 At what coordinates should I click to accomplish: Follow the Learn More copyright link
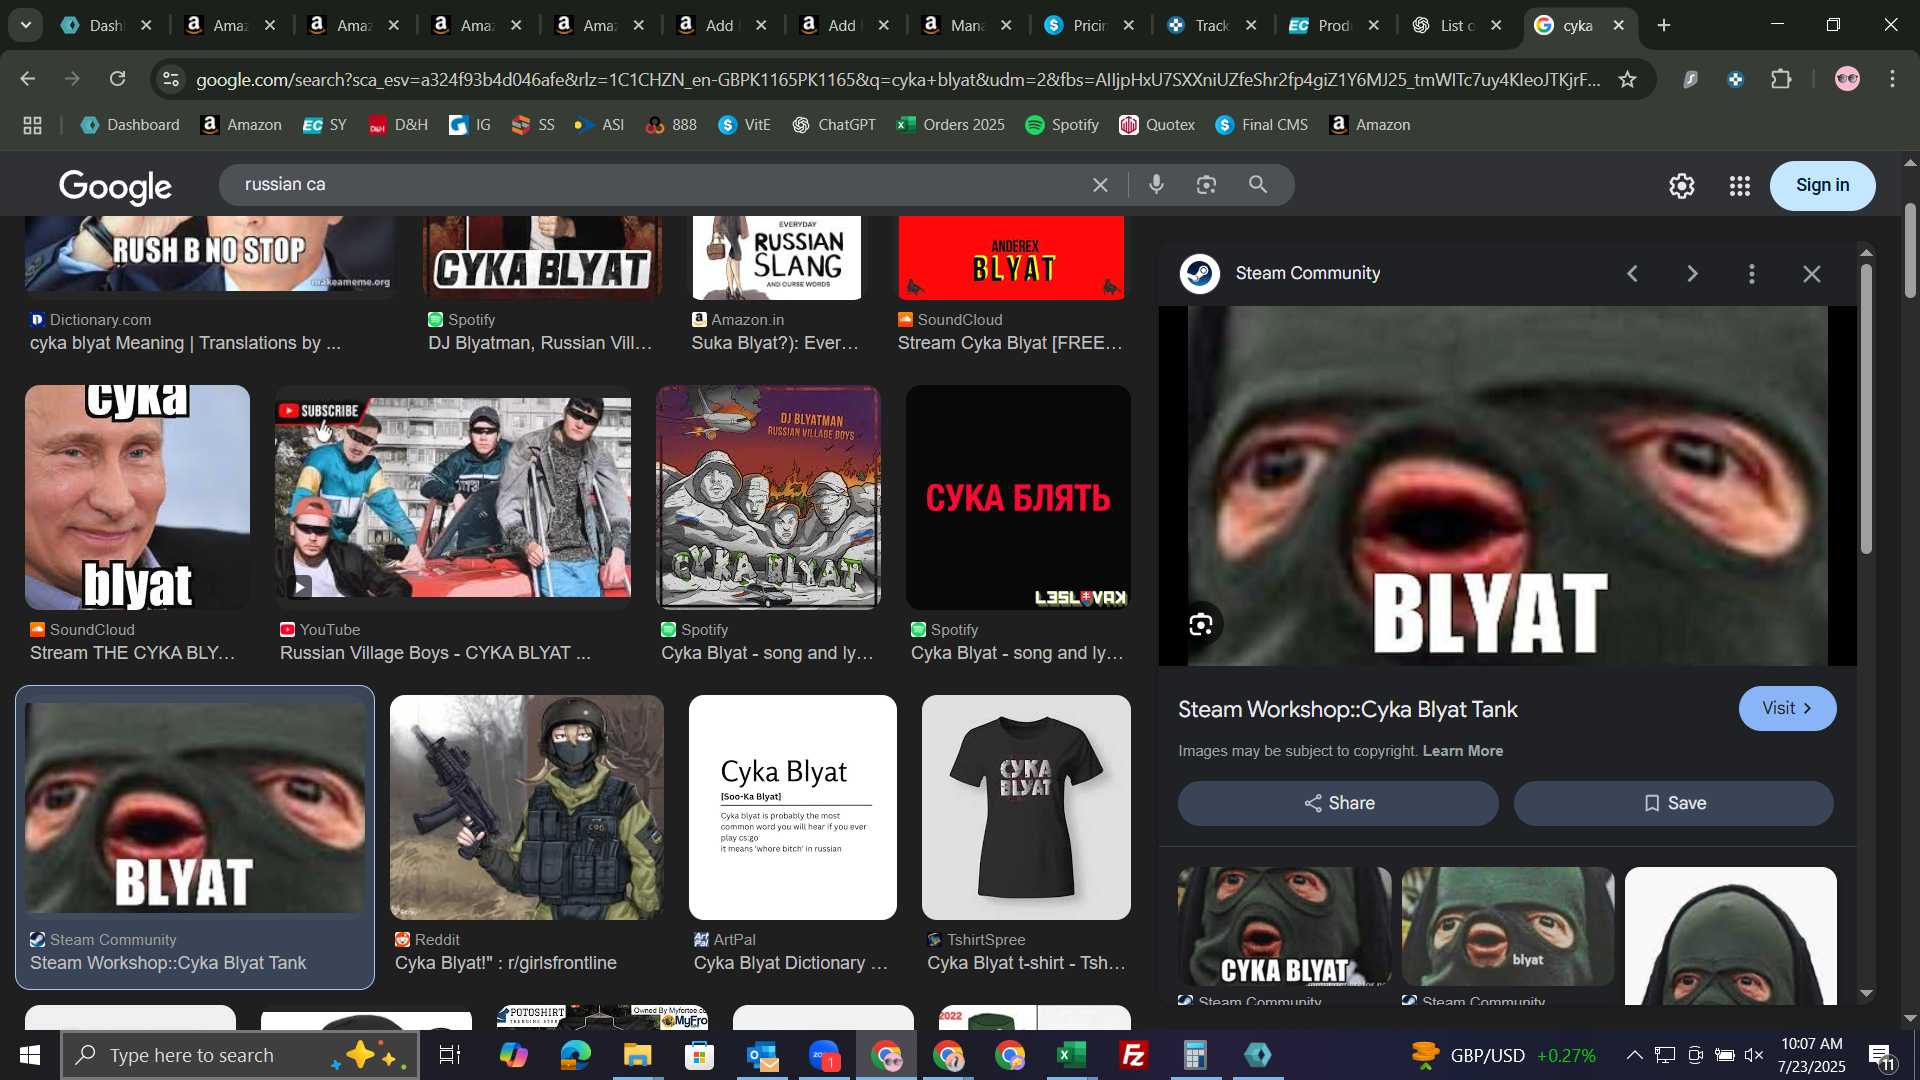click(x=1463, y=751)
